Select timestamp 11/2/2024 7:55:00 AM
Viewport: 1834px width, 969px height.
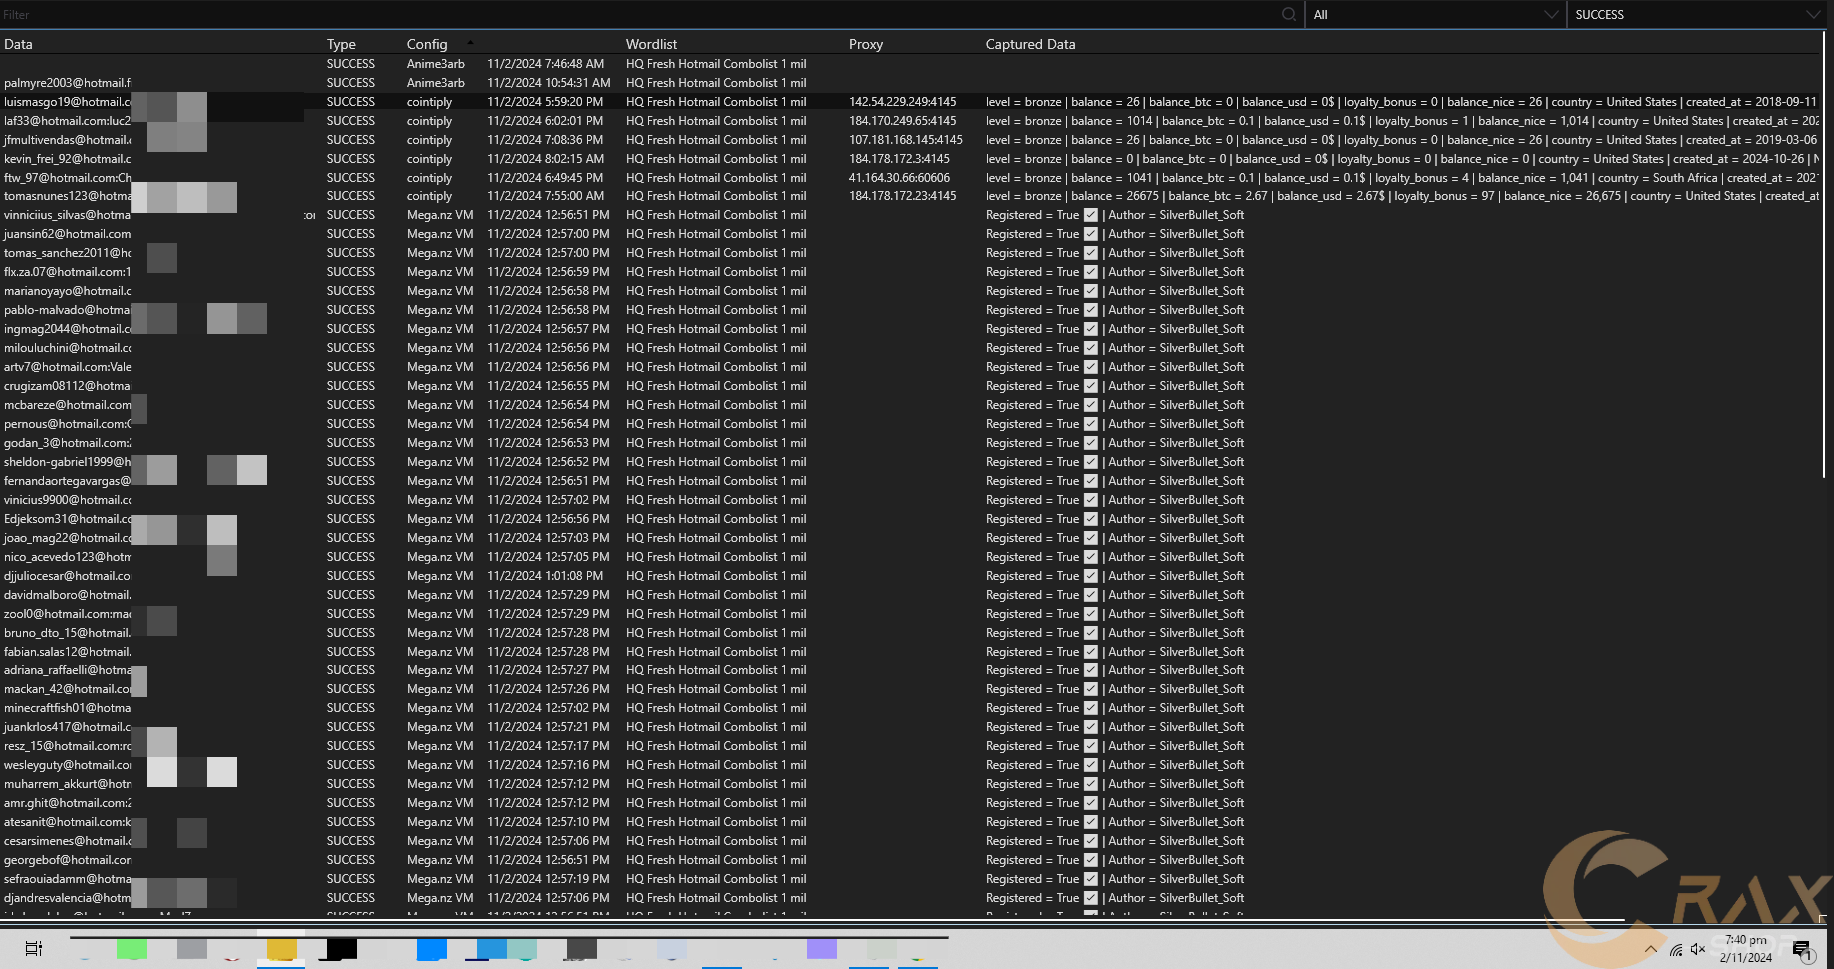tap(545, 196)
